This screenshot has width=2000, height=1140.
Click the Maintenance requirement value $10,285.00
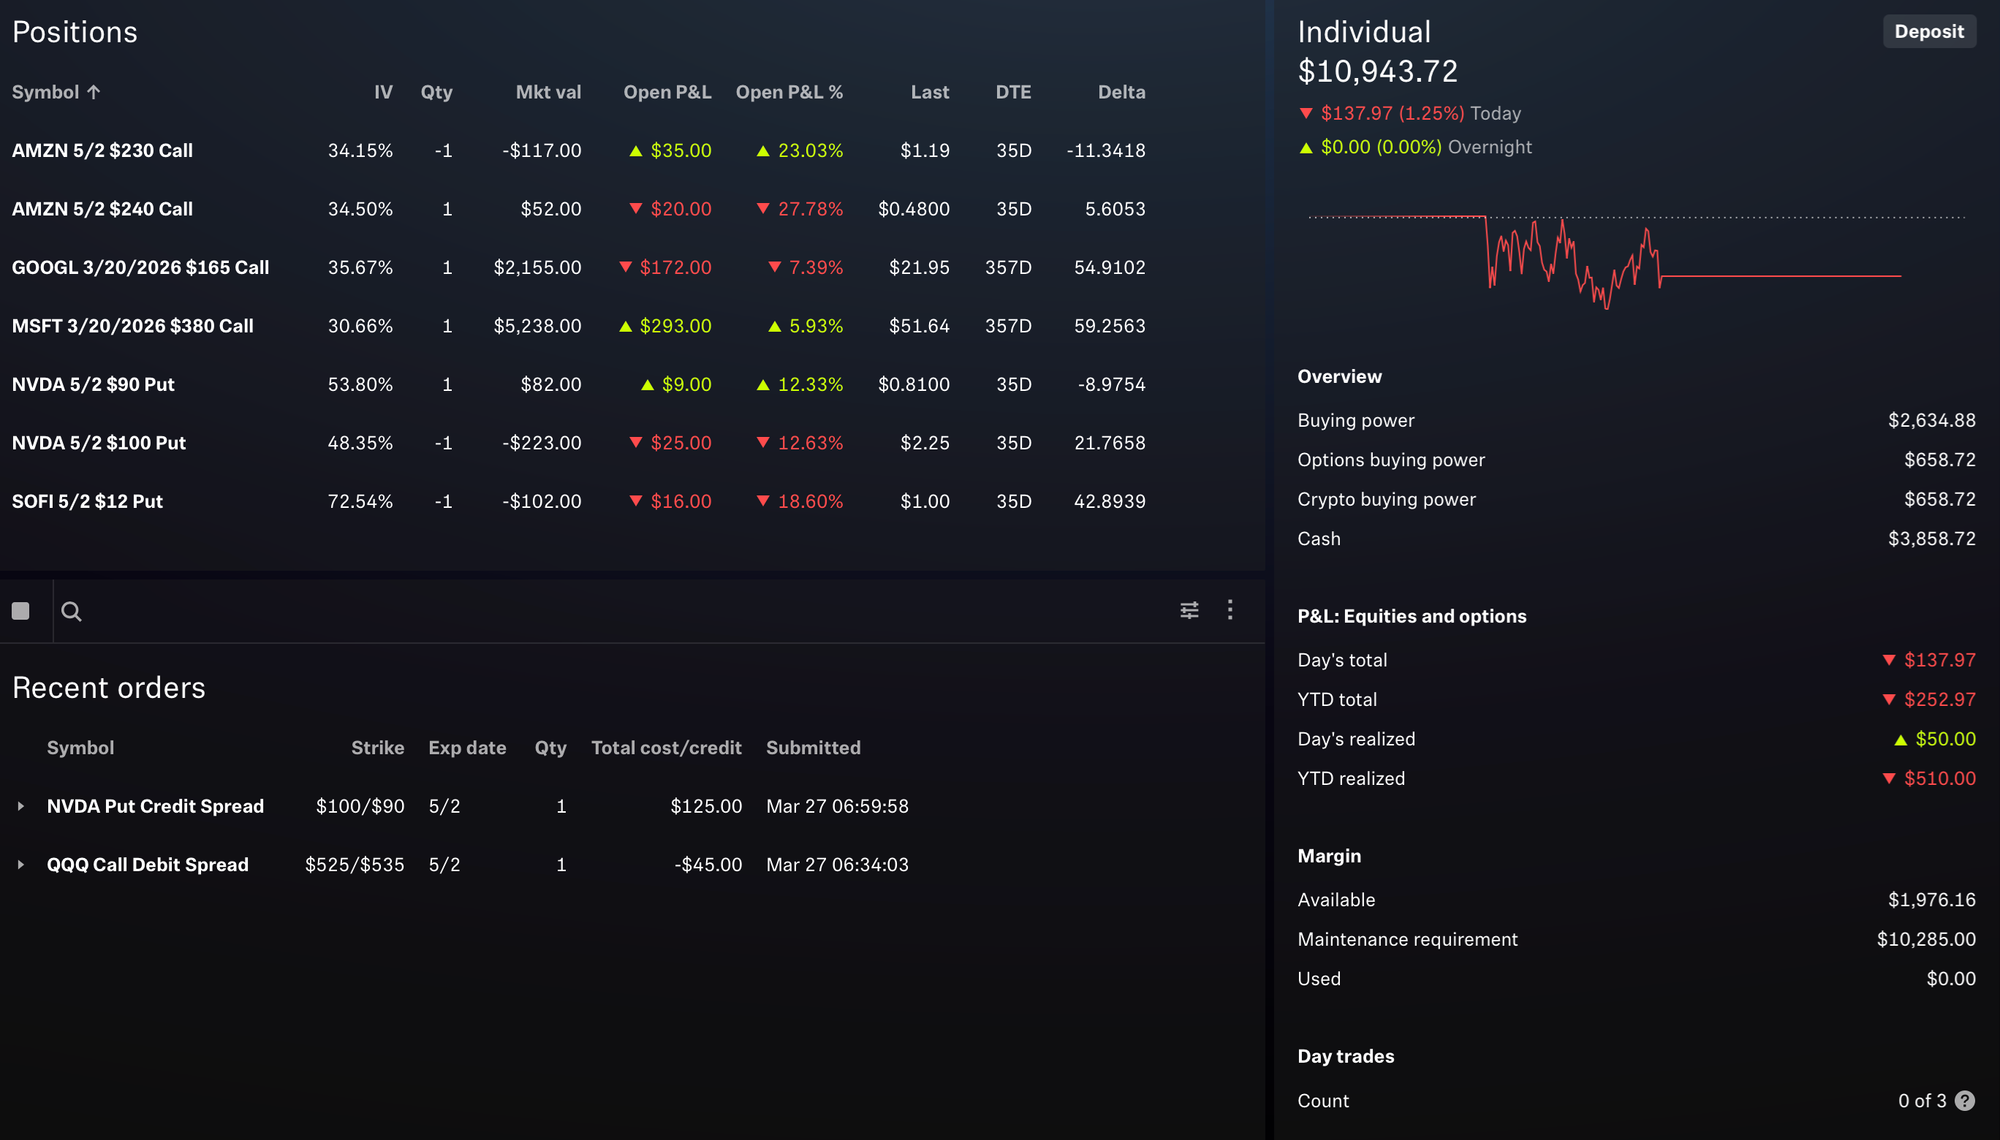(x=1926, y=940)
